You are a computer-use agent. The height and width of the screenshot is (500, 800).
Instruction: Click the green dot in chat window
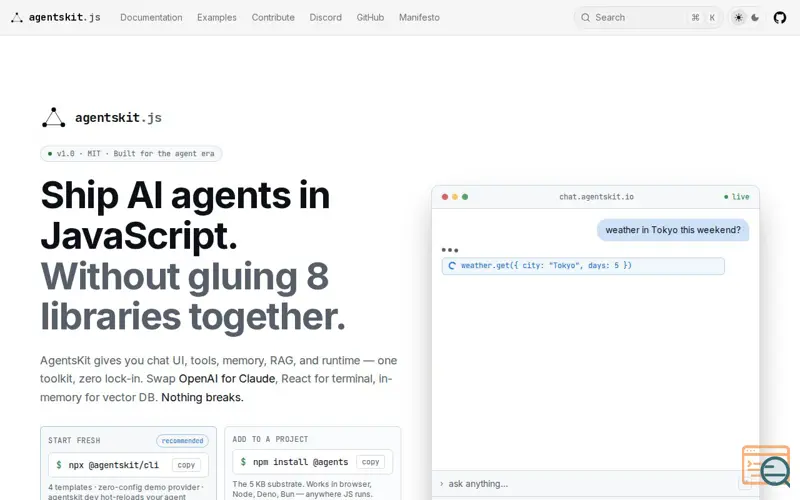[465, 197]
